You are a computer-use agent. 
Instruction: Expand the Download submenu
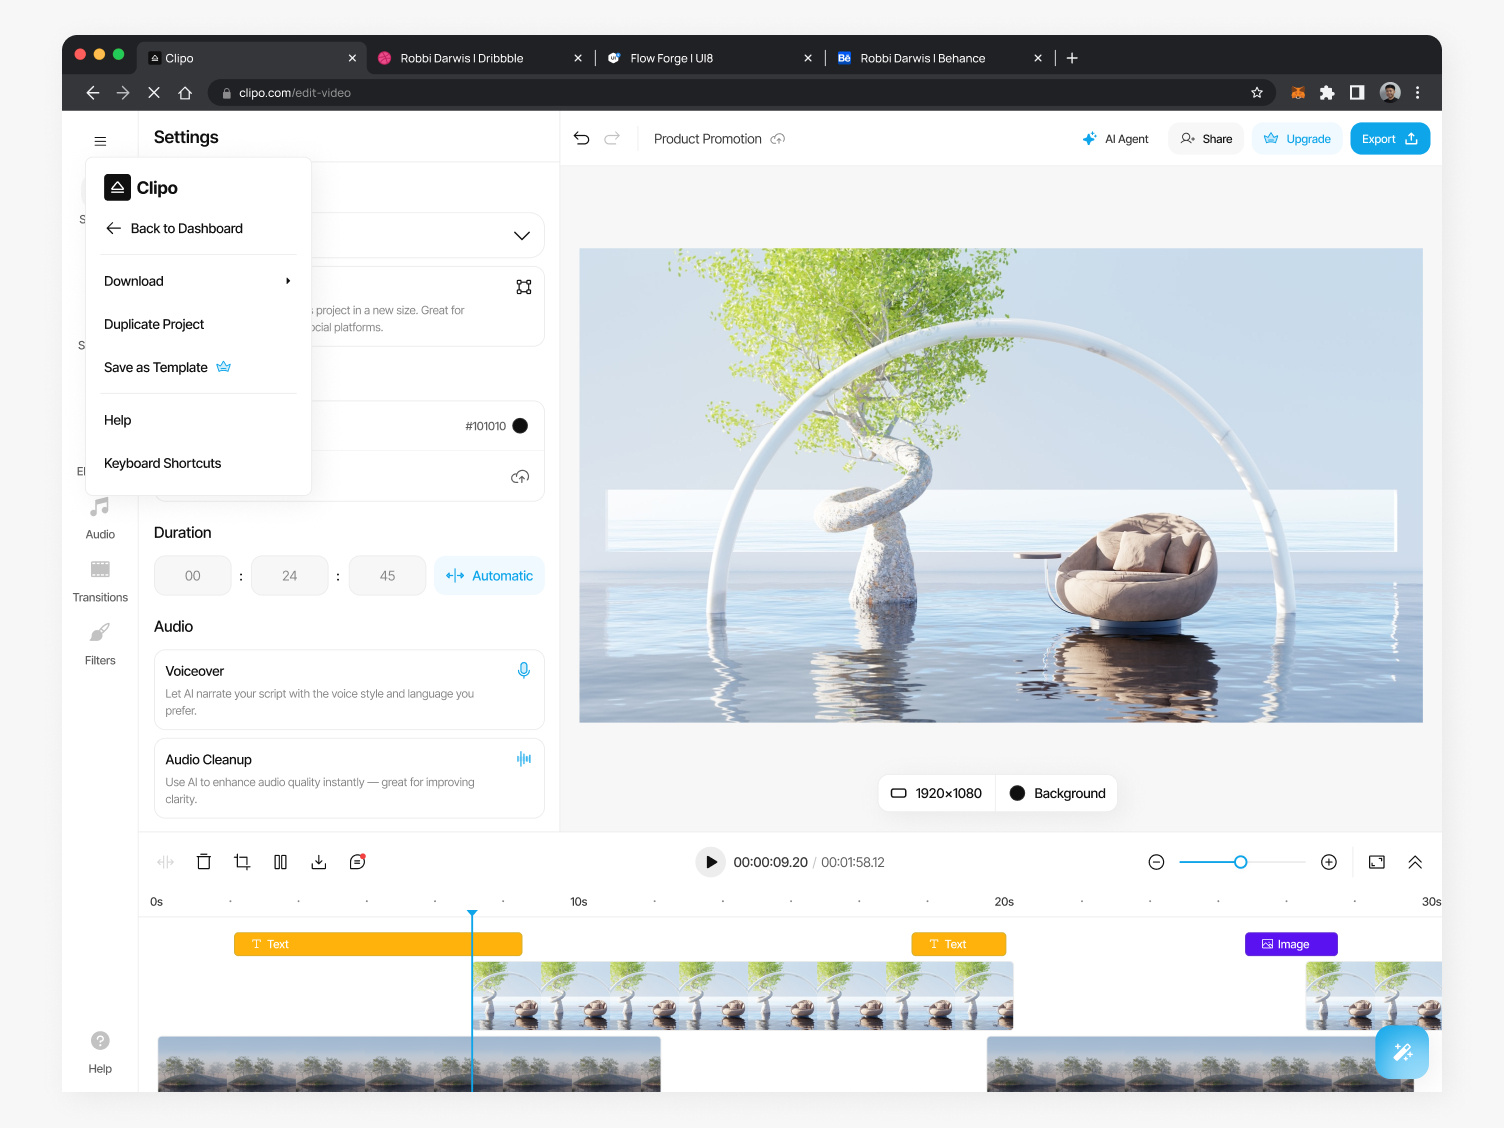(197, 281)
